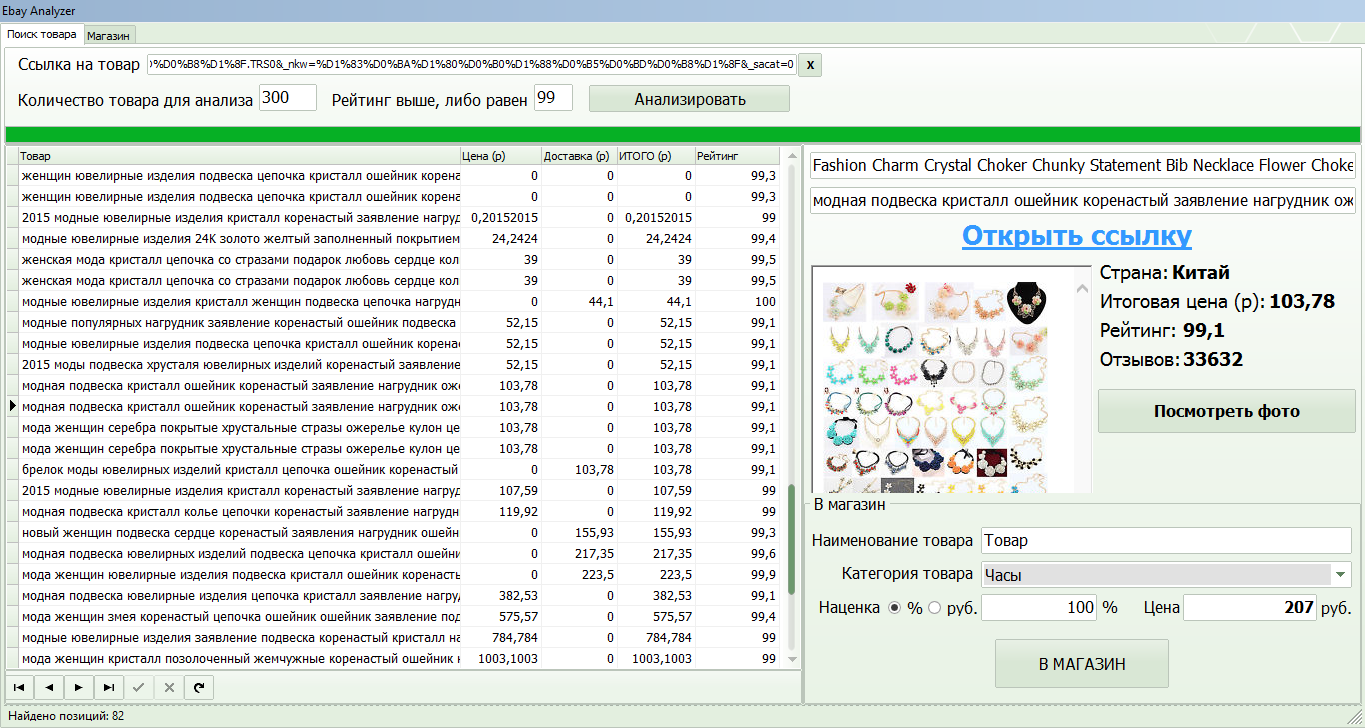The height and width of the screenshot is (728, 1365).
Task: Click the post edit checkmark icon
Action: 139,687
